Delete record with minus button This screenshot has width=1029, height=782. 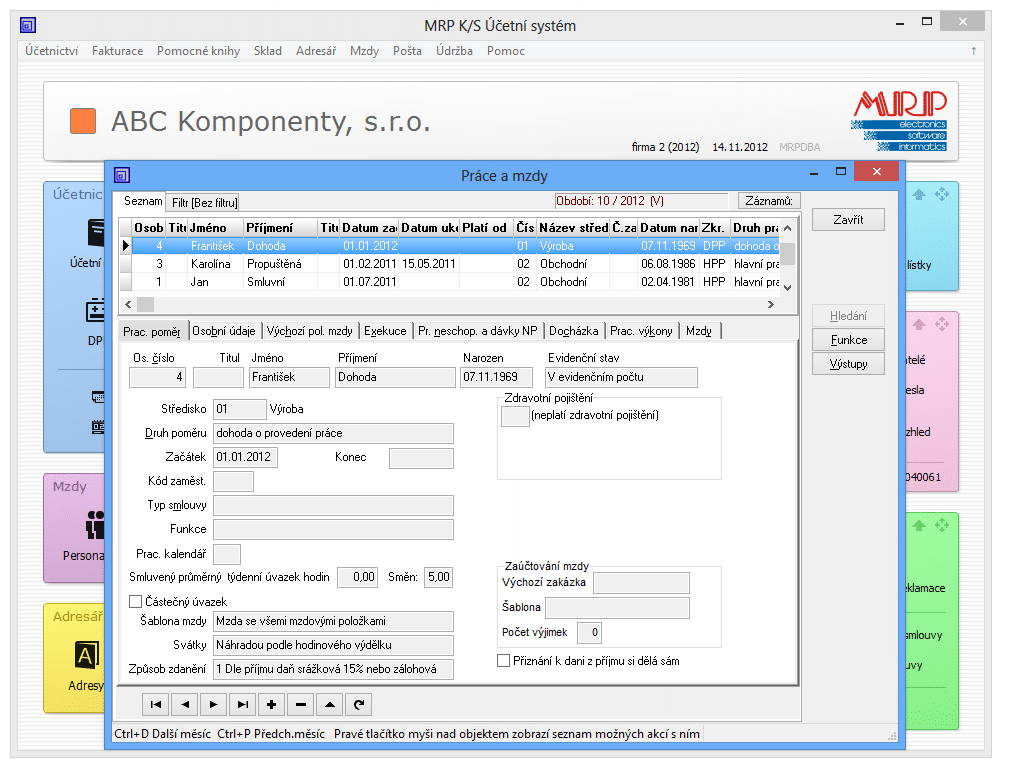click(301, 705)
